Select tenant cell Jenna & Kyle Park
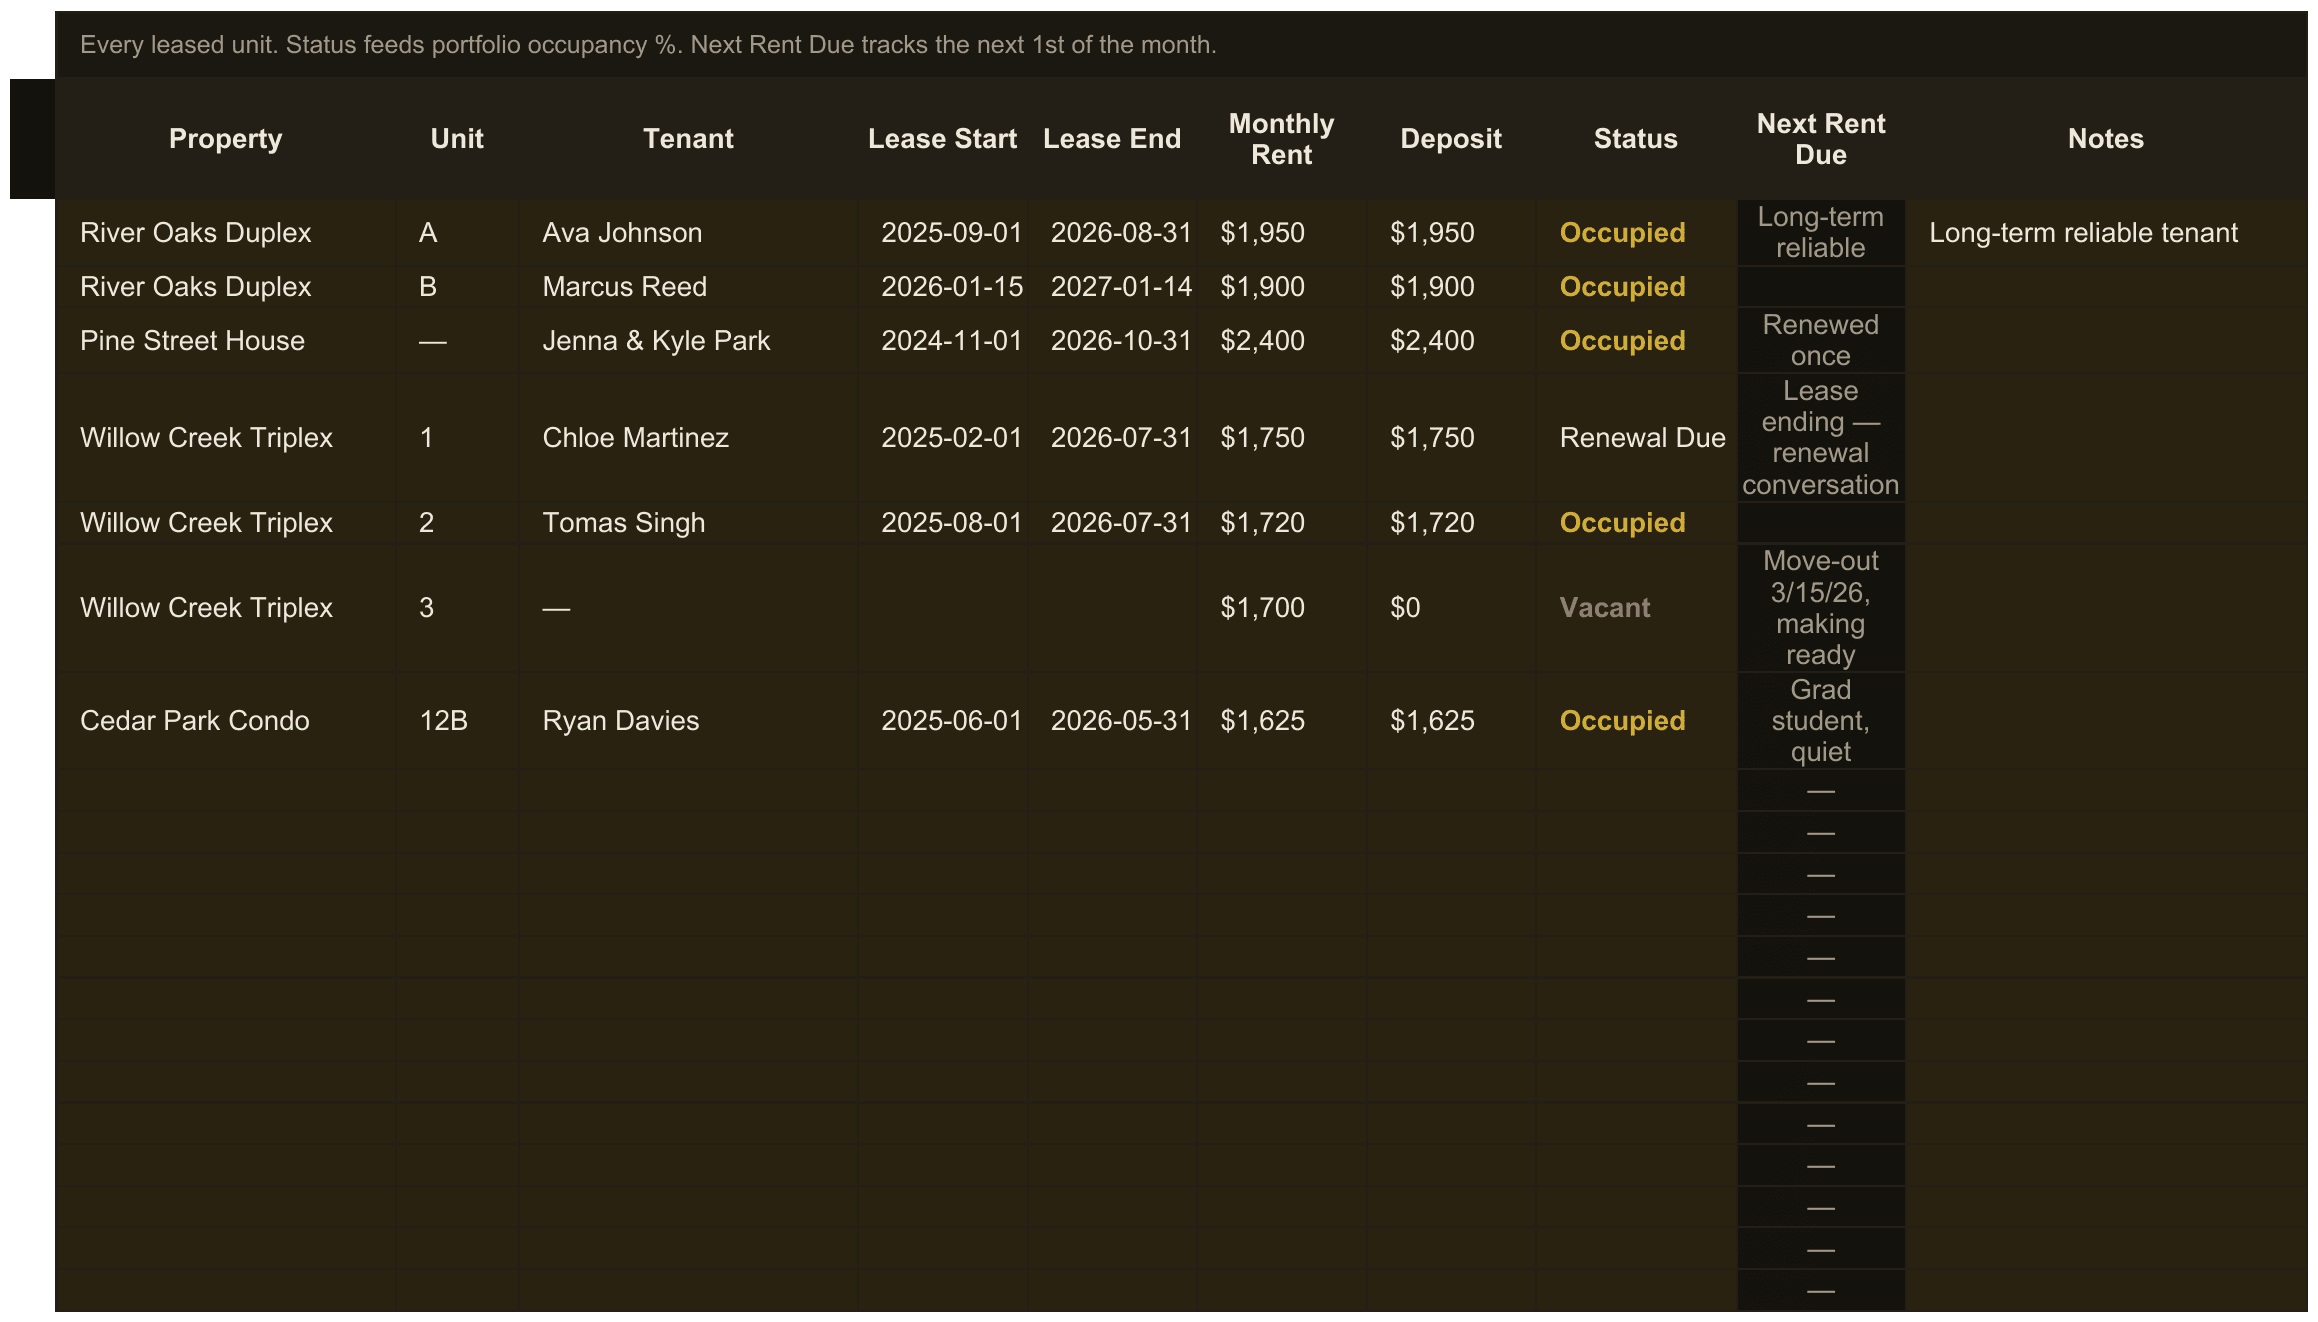The width and height of the screenshot is (2318, 1322). click(688, 341)
